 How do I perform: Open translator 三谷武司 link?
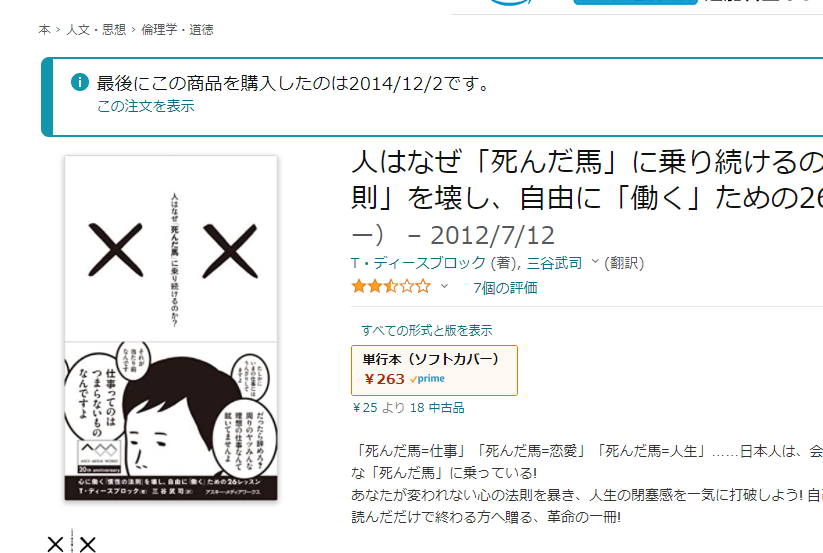click(x=554, y=262)
